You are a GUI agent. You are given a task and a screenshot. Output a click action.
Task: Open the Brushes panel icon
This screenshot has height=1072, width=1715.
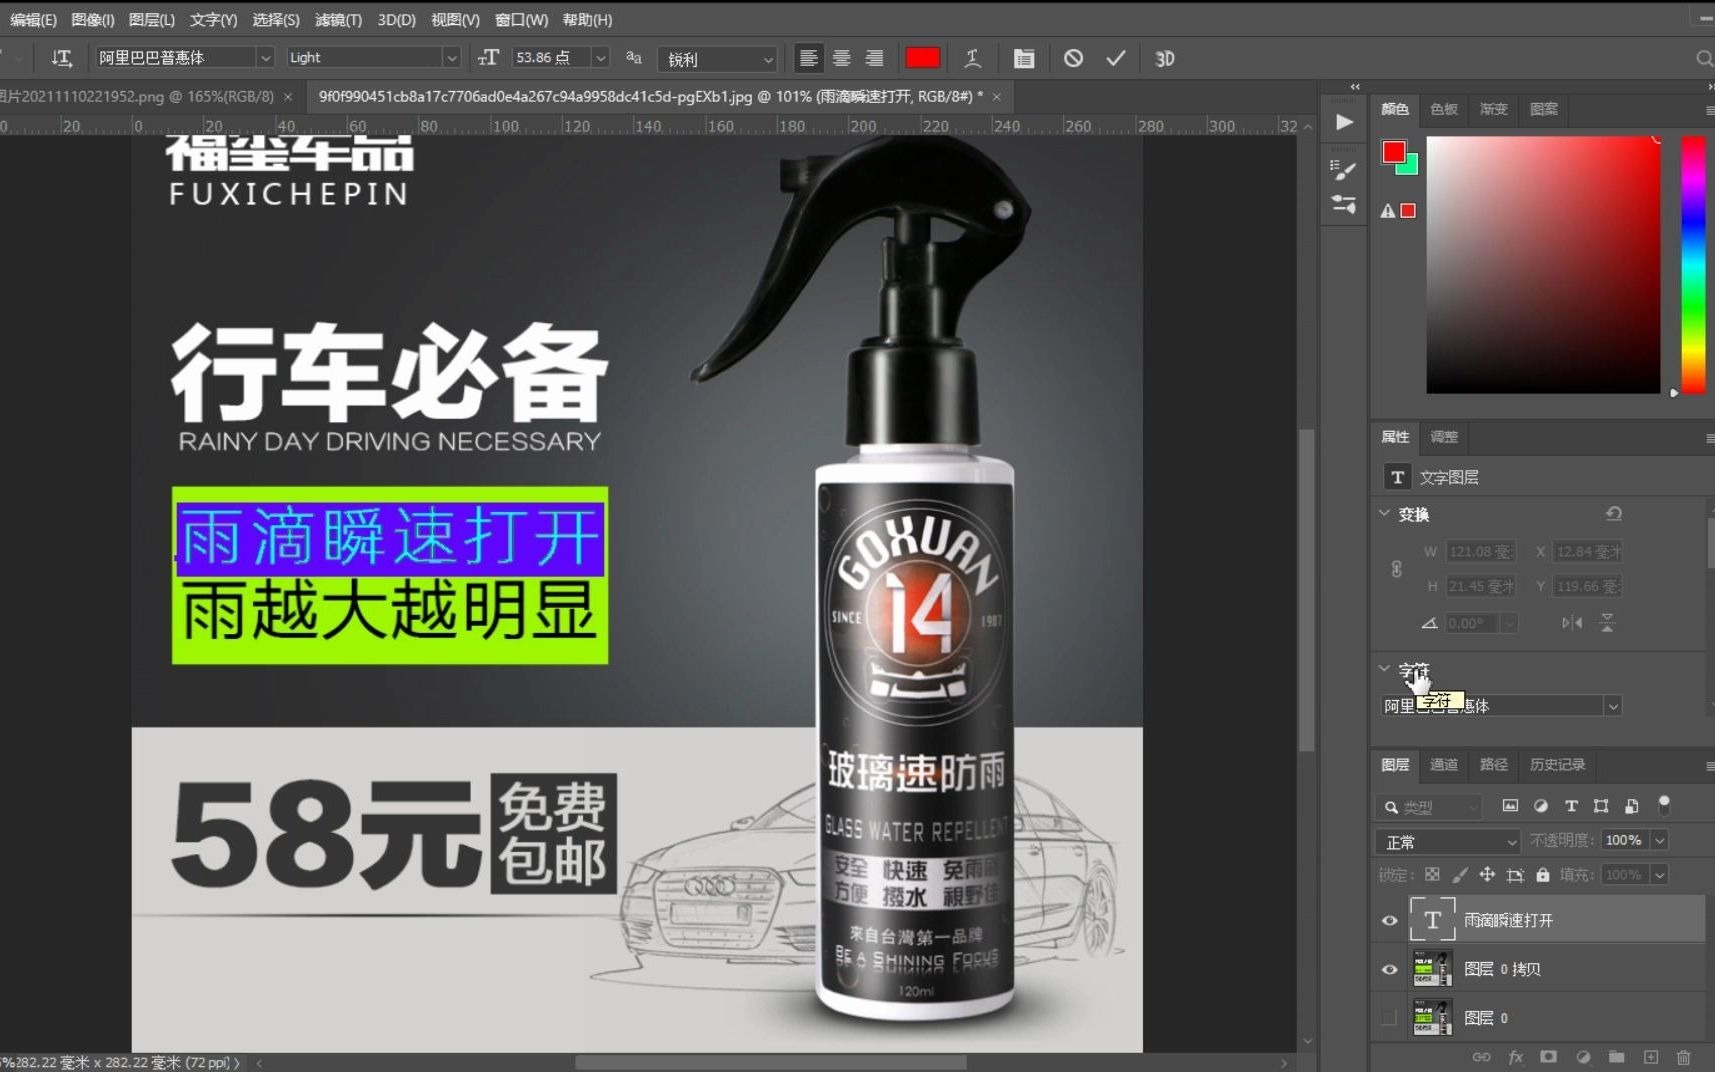(1343, 170)
